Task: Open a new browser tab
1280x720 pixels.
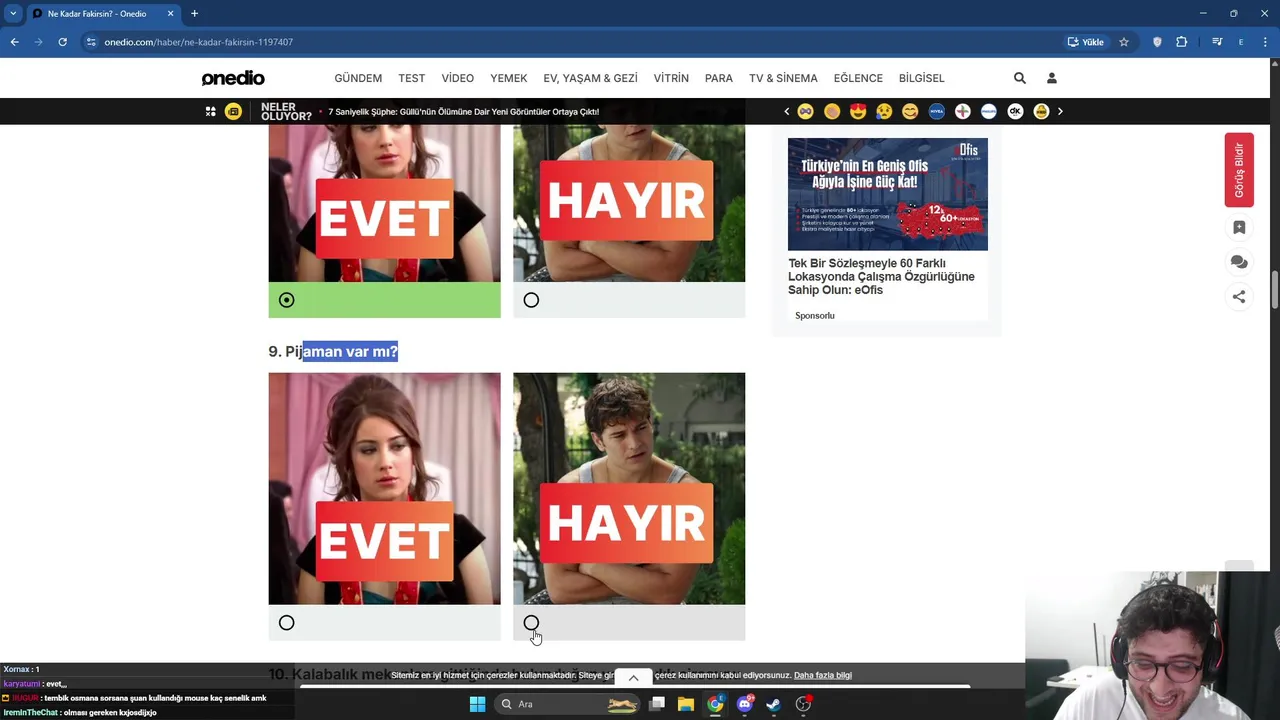Action: [x=194, y=13]
